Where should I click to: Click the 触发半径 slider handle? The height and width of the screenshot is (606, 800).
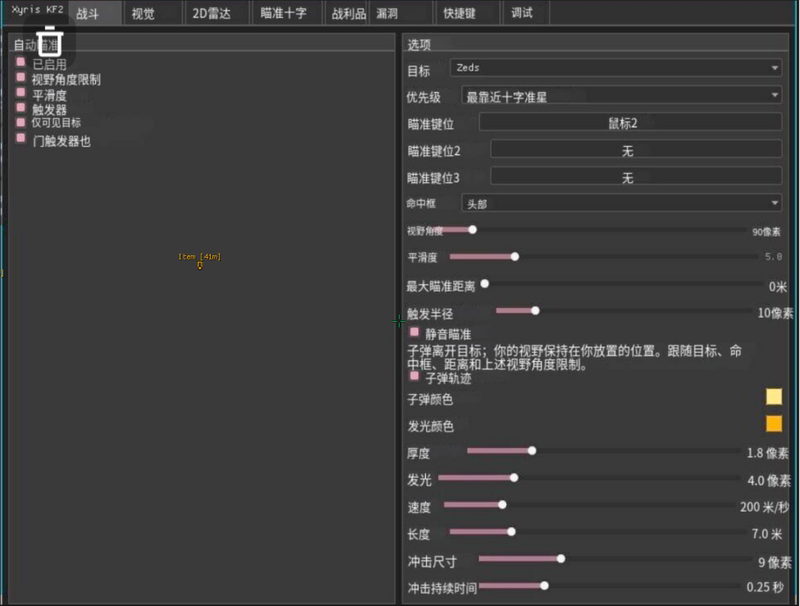[535, 311]
